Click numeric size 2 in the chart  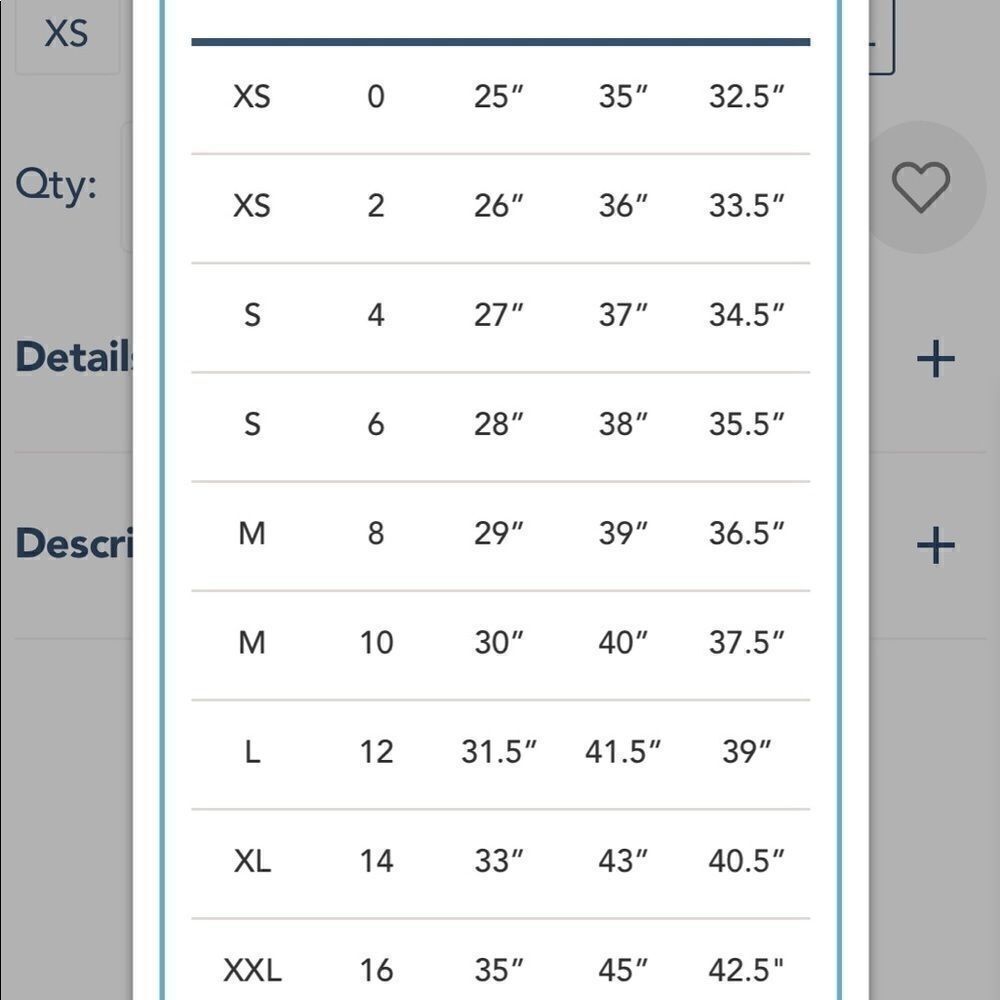click(376, 206)
